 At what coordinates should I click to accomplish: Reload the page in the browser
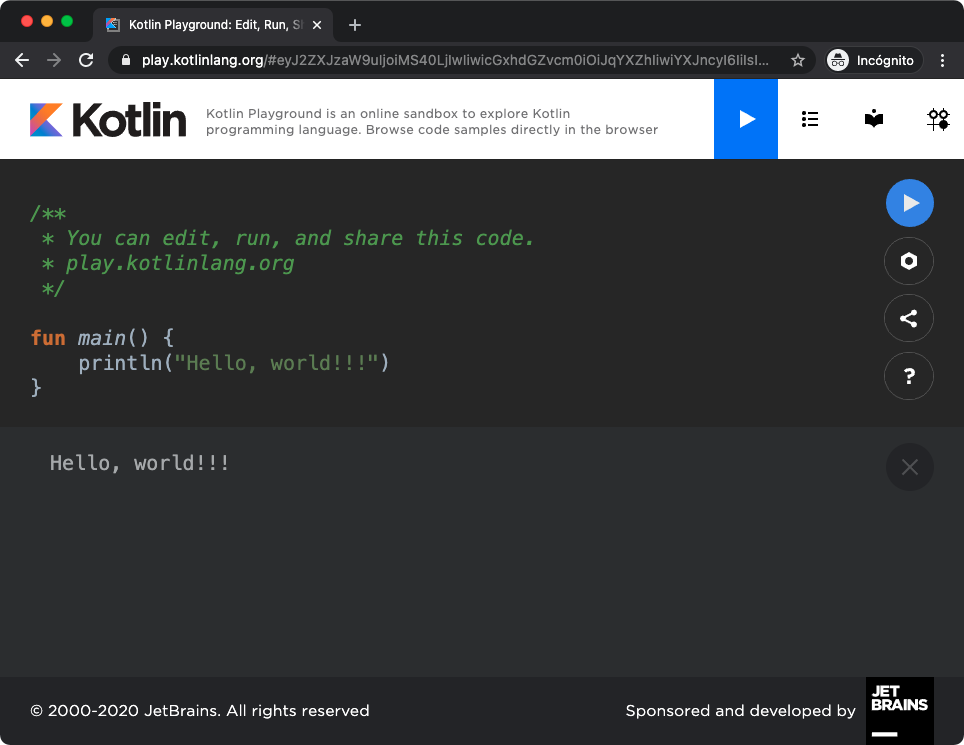(86, 60)
